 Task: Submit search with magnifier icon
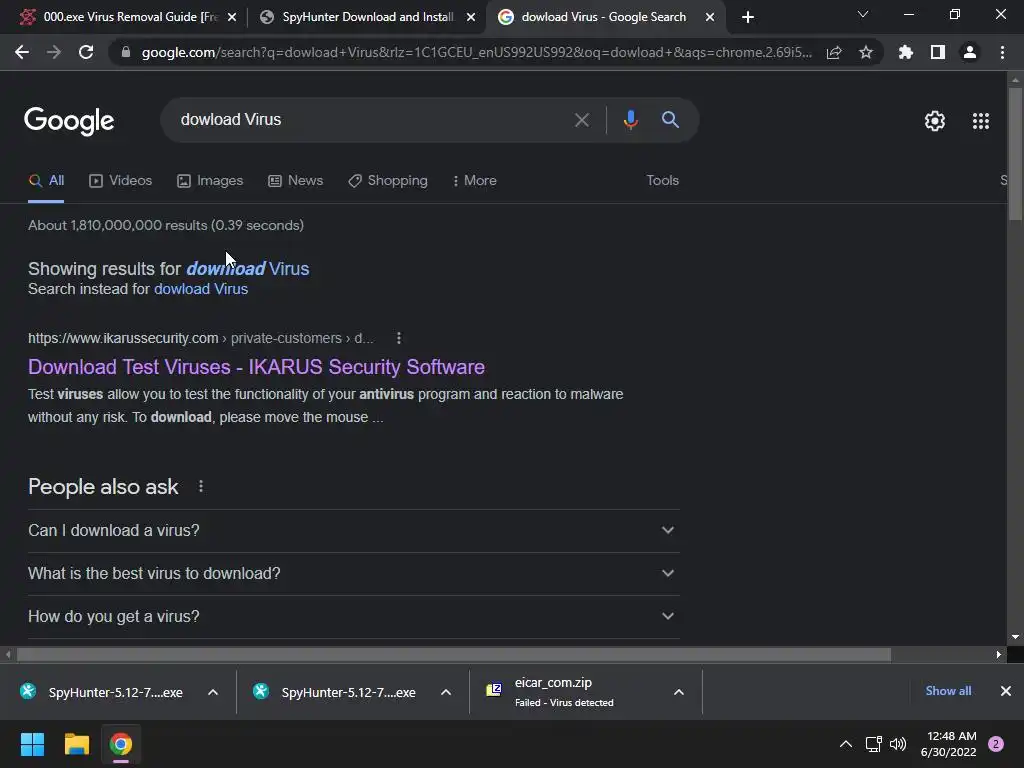point(670,120)
